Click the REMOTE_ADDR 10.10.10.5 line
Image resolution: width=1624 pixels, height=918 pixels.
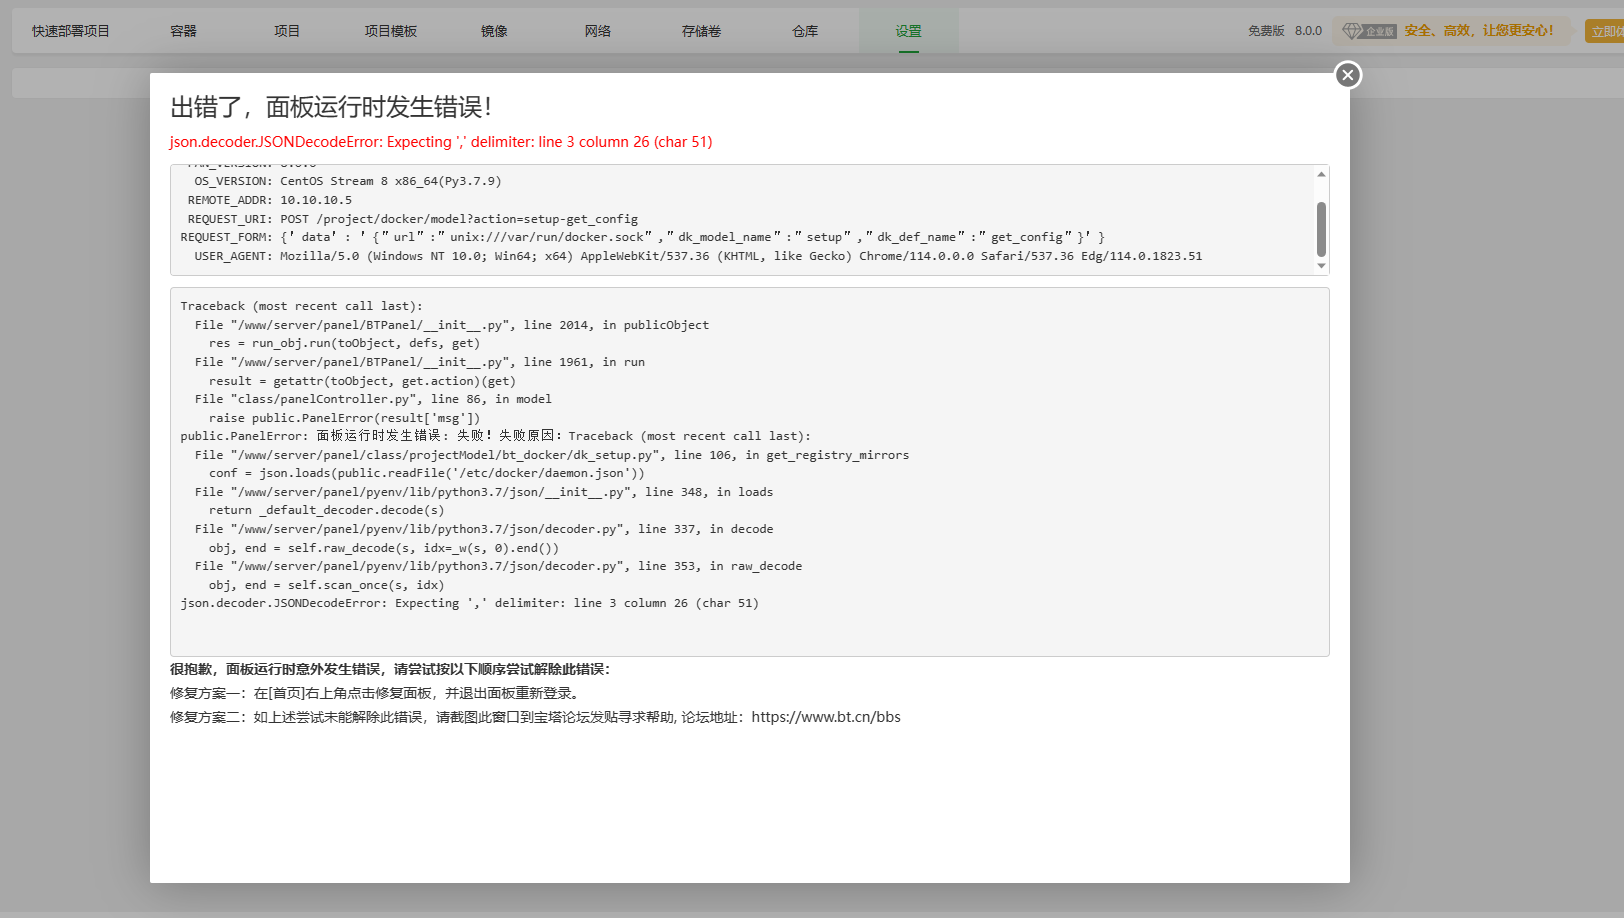(x=270, y=200)
